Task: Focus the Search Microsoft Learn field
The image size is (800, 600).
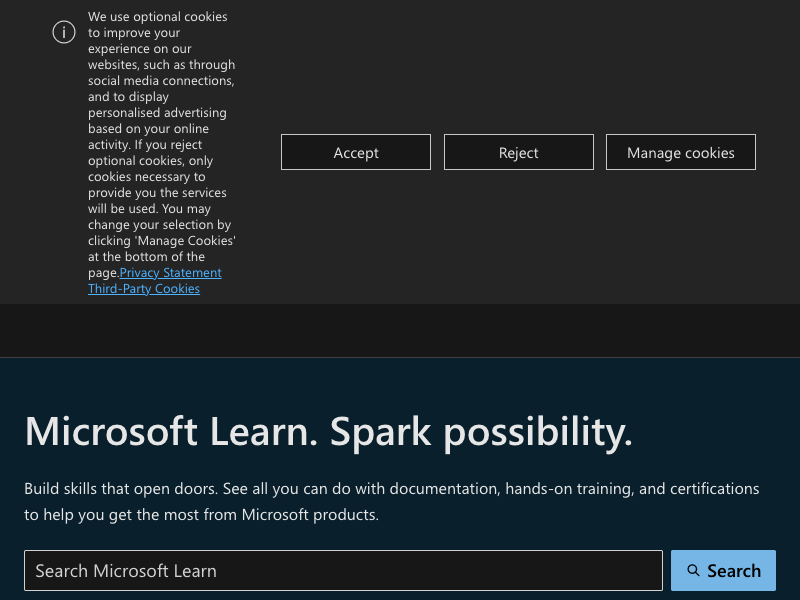Action: tap(343, 570)
